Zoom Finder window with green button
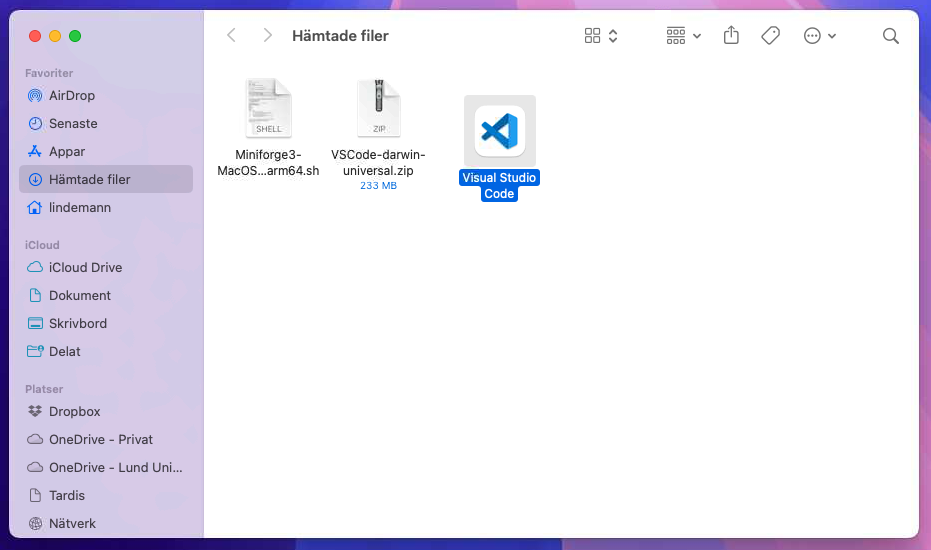Viewport: 931px width, 550px height. pyautogui.click(x=75, y=36)
